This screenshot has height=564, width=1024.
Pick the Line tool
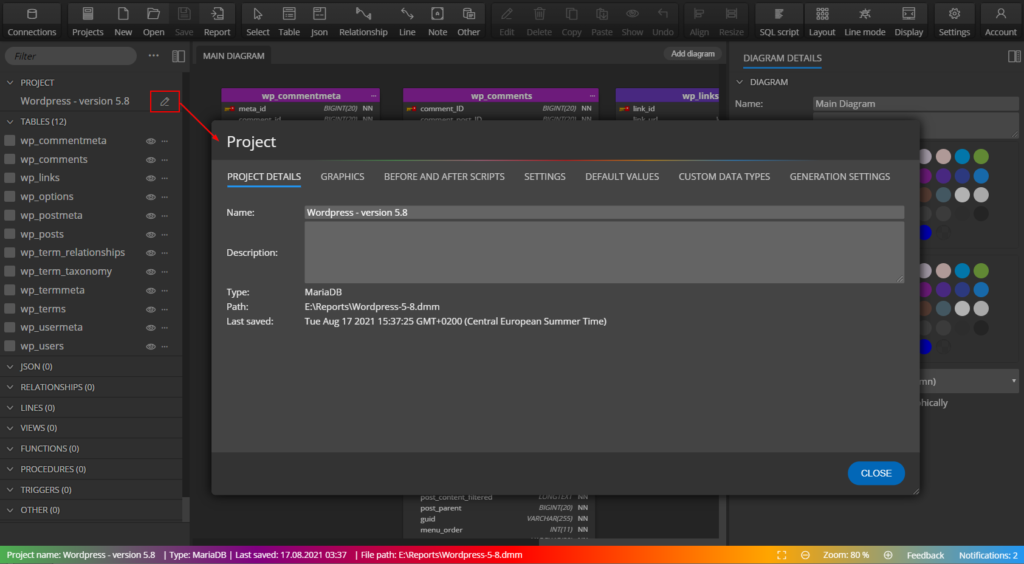[x=407, y=21]
